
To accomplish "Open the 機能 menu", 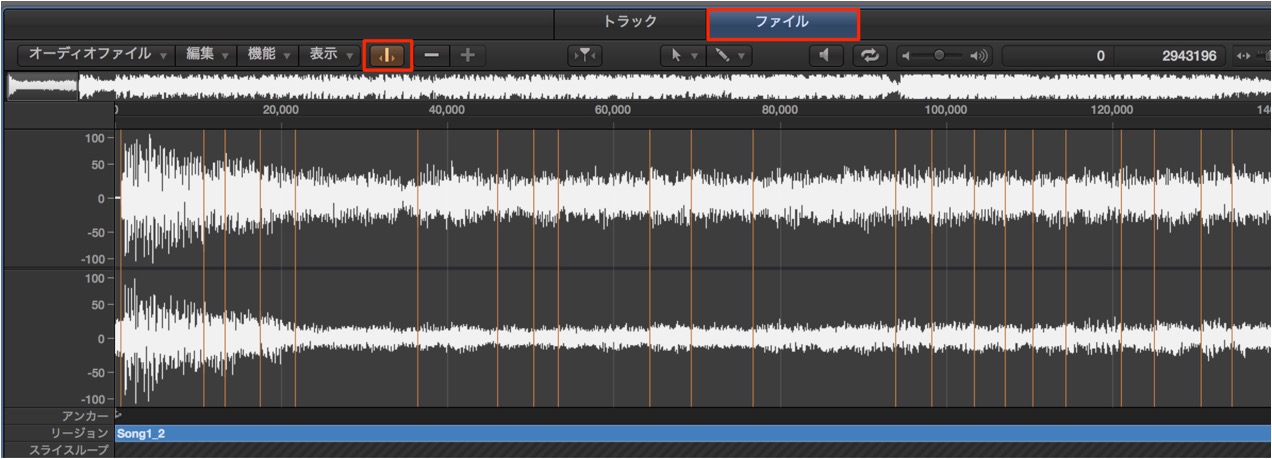I will coord(268,55).
